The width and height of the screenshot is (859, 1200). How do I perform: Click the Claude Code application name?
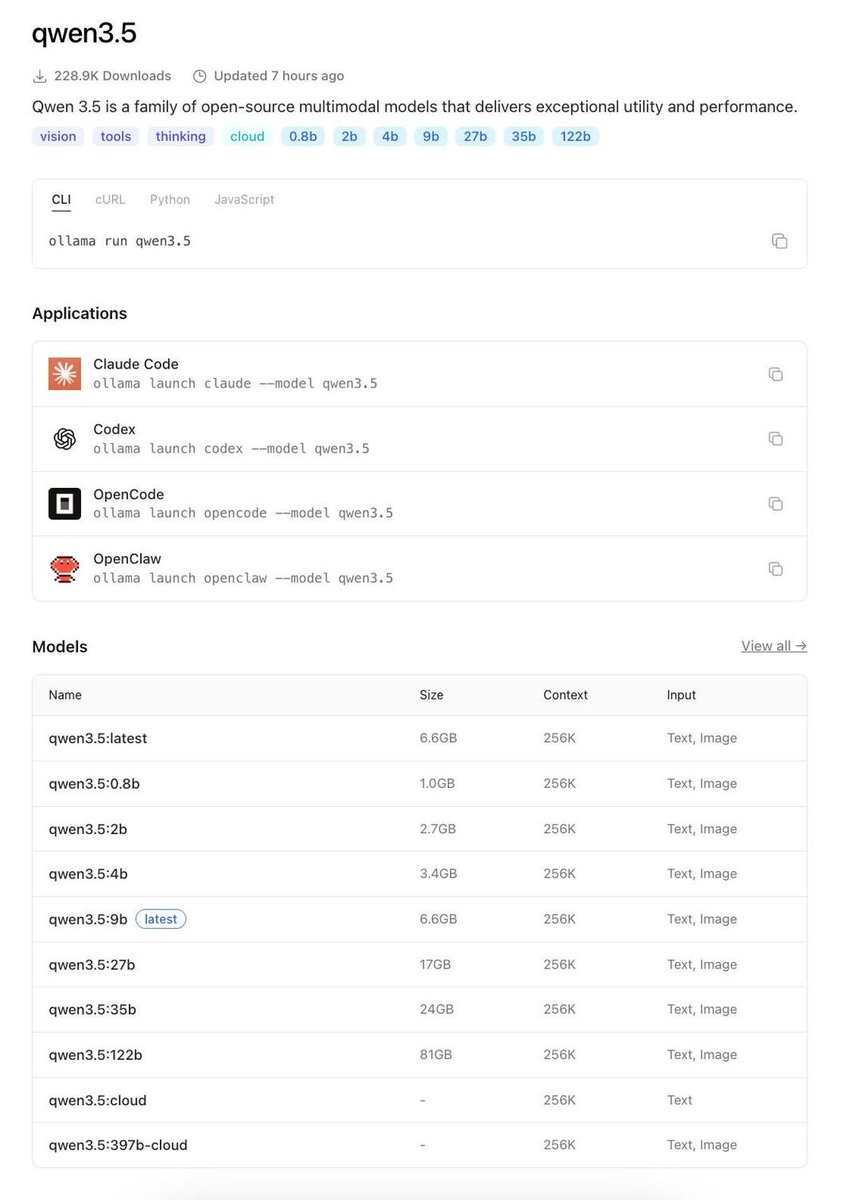(136, 364)
